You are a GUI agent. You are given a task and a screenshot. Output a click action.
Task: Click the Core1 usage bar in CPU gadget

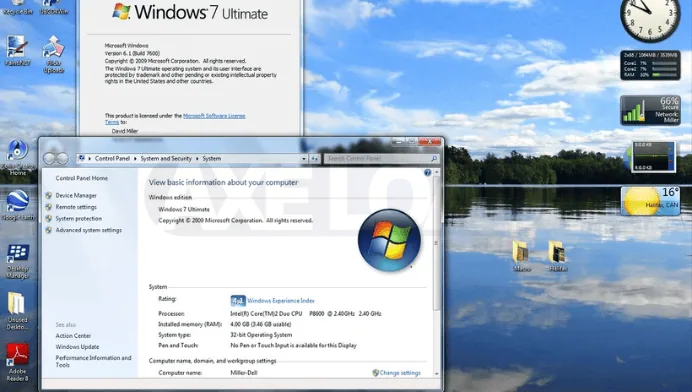pyautogui.click(x=664, y=64)
